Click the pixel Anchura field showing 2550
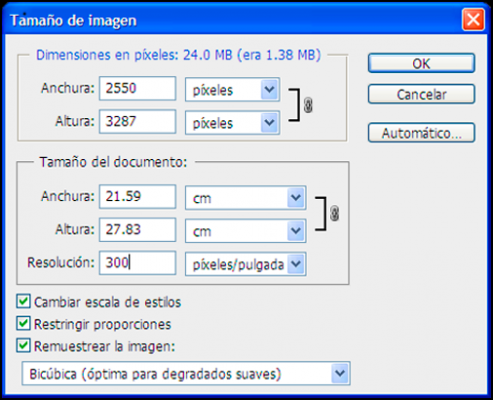493x400 pixels. click(137, 88)
